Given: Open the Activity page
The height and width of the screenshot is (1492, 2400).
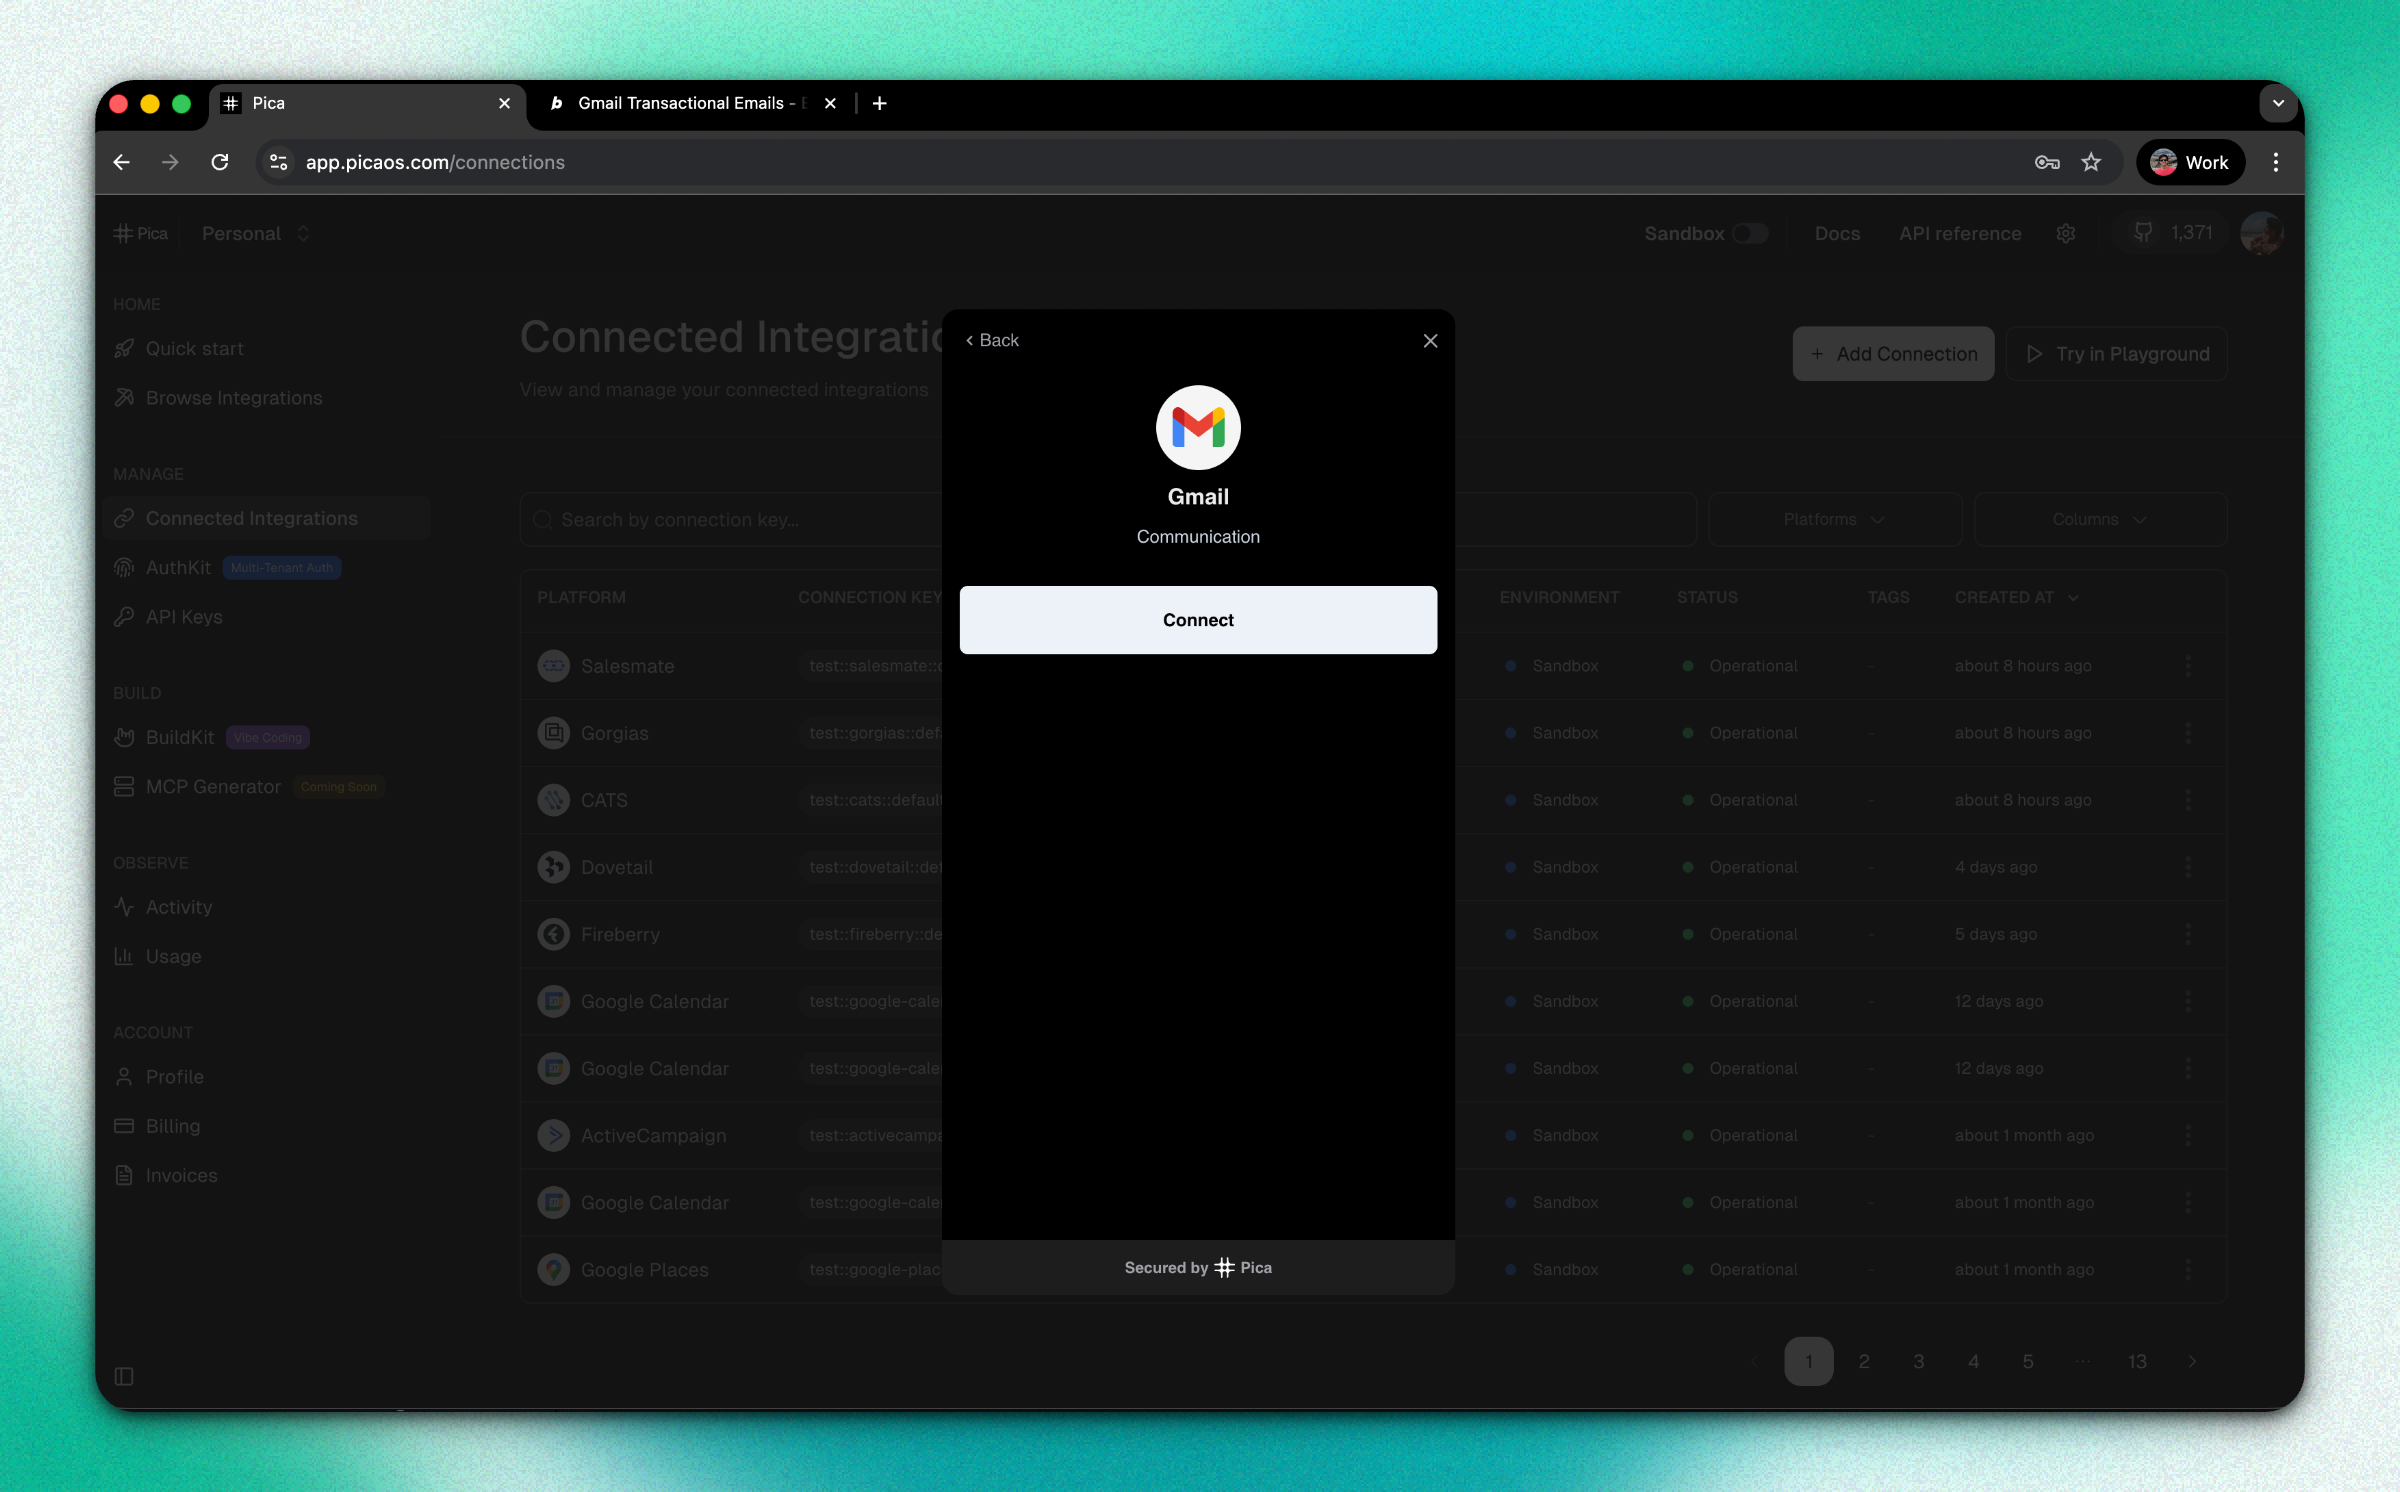Looking at the screenshot, I should [x=178, y=907].
